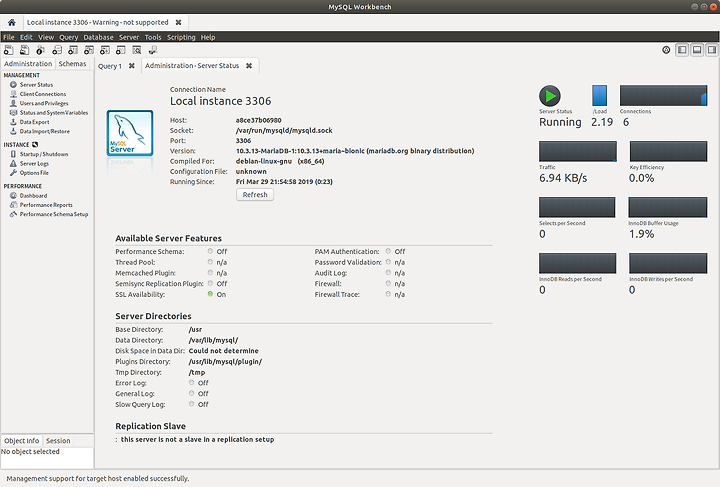Create new stored procedure toolbar icon
Image resolution: width=720 pixels, height=487 pixels.
[105, 50]
